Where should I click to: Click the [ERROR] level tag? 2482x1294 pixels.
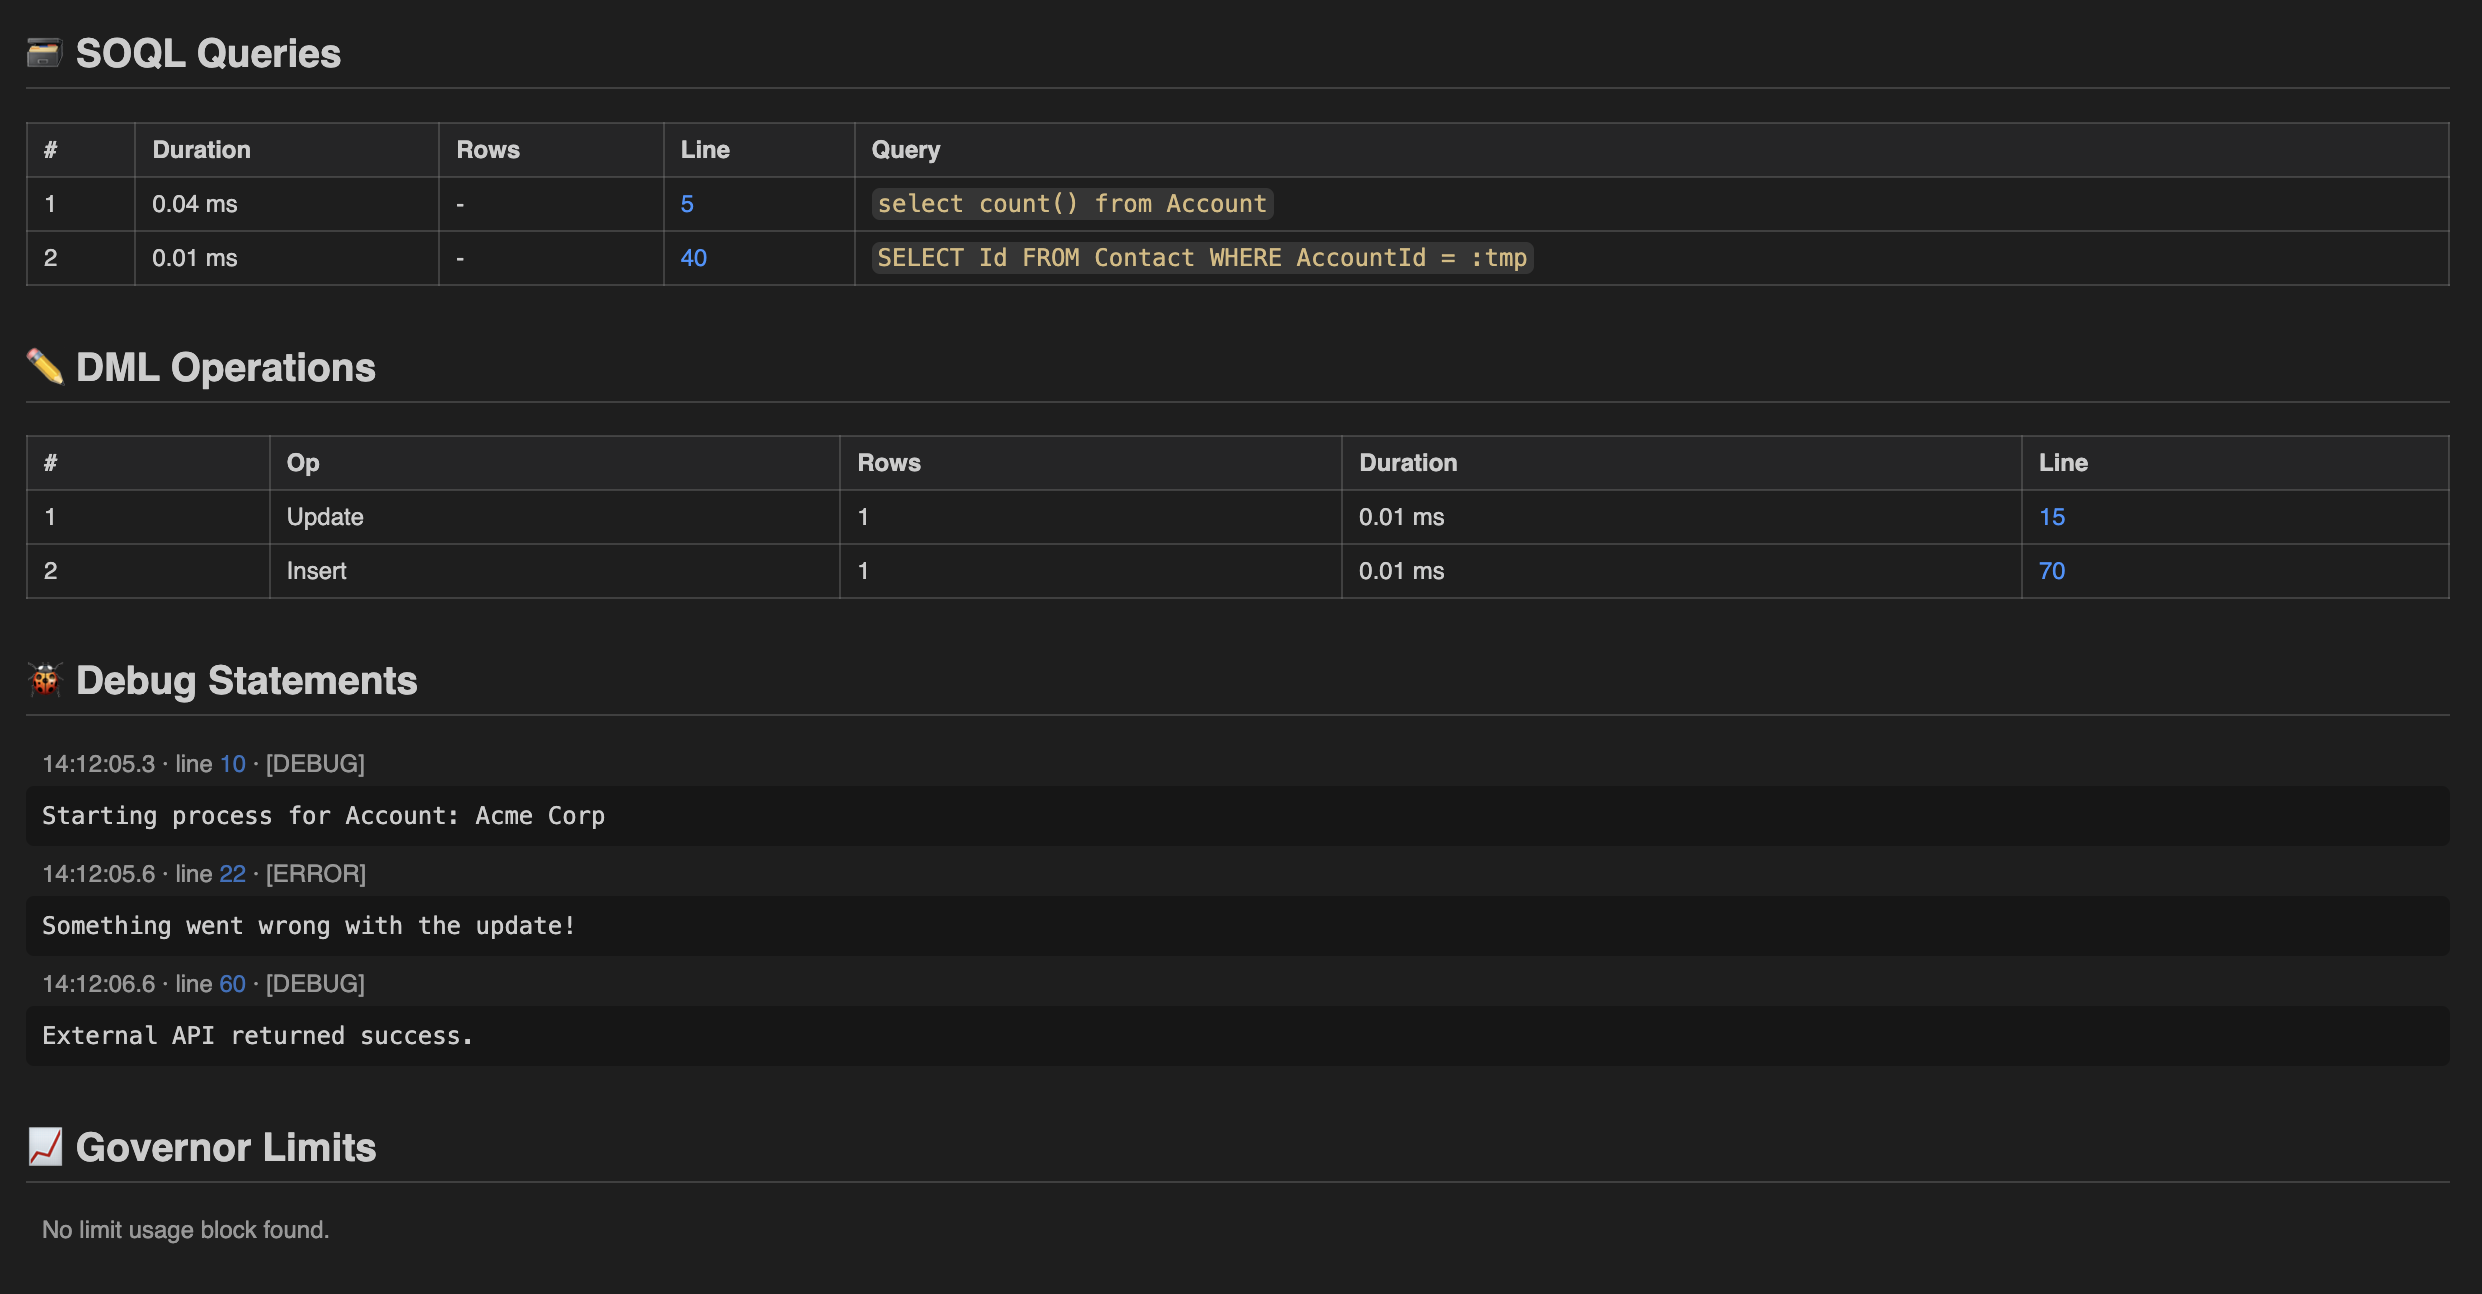click(316, 874)
